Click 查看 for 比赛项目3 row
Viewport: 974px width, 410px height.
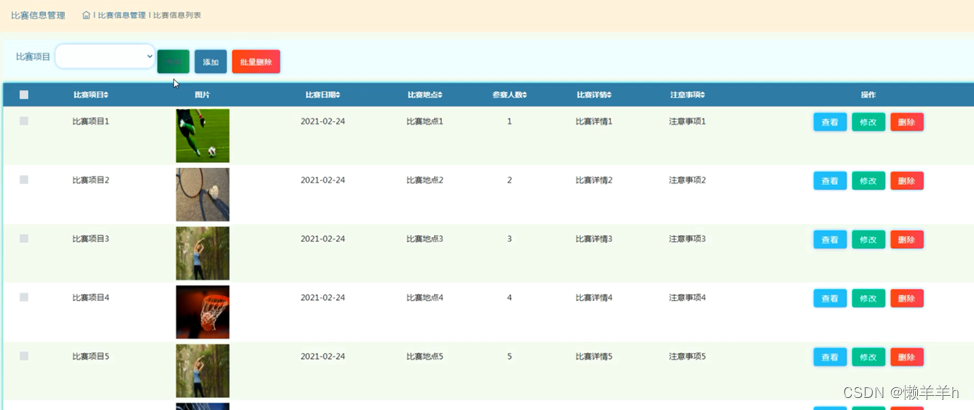pyautogui.click(x=830, y=240)
